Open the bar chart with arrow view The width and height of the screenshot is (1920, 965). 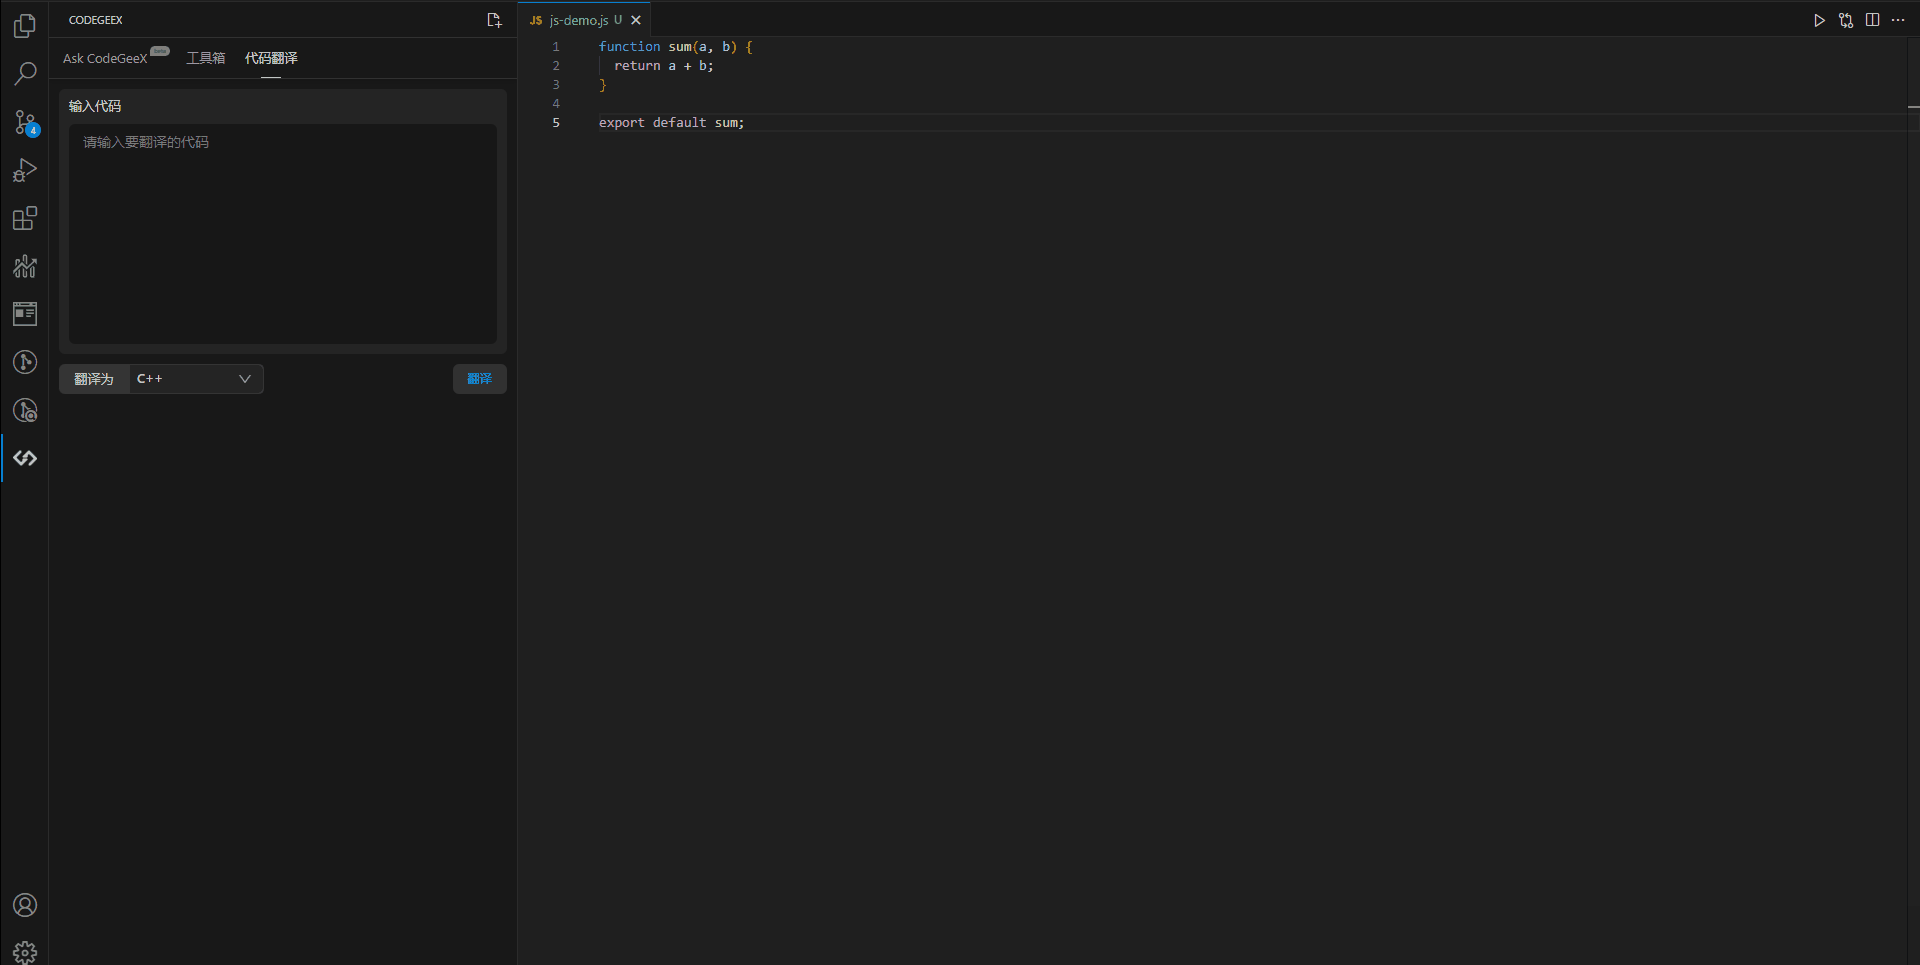tap(25, 266)
